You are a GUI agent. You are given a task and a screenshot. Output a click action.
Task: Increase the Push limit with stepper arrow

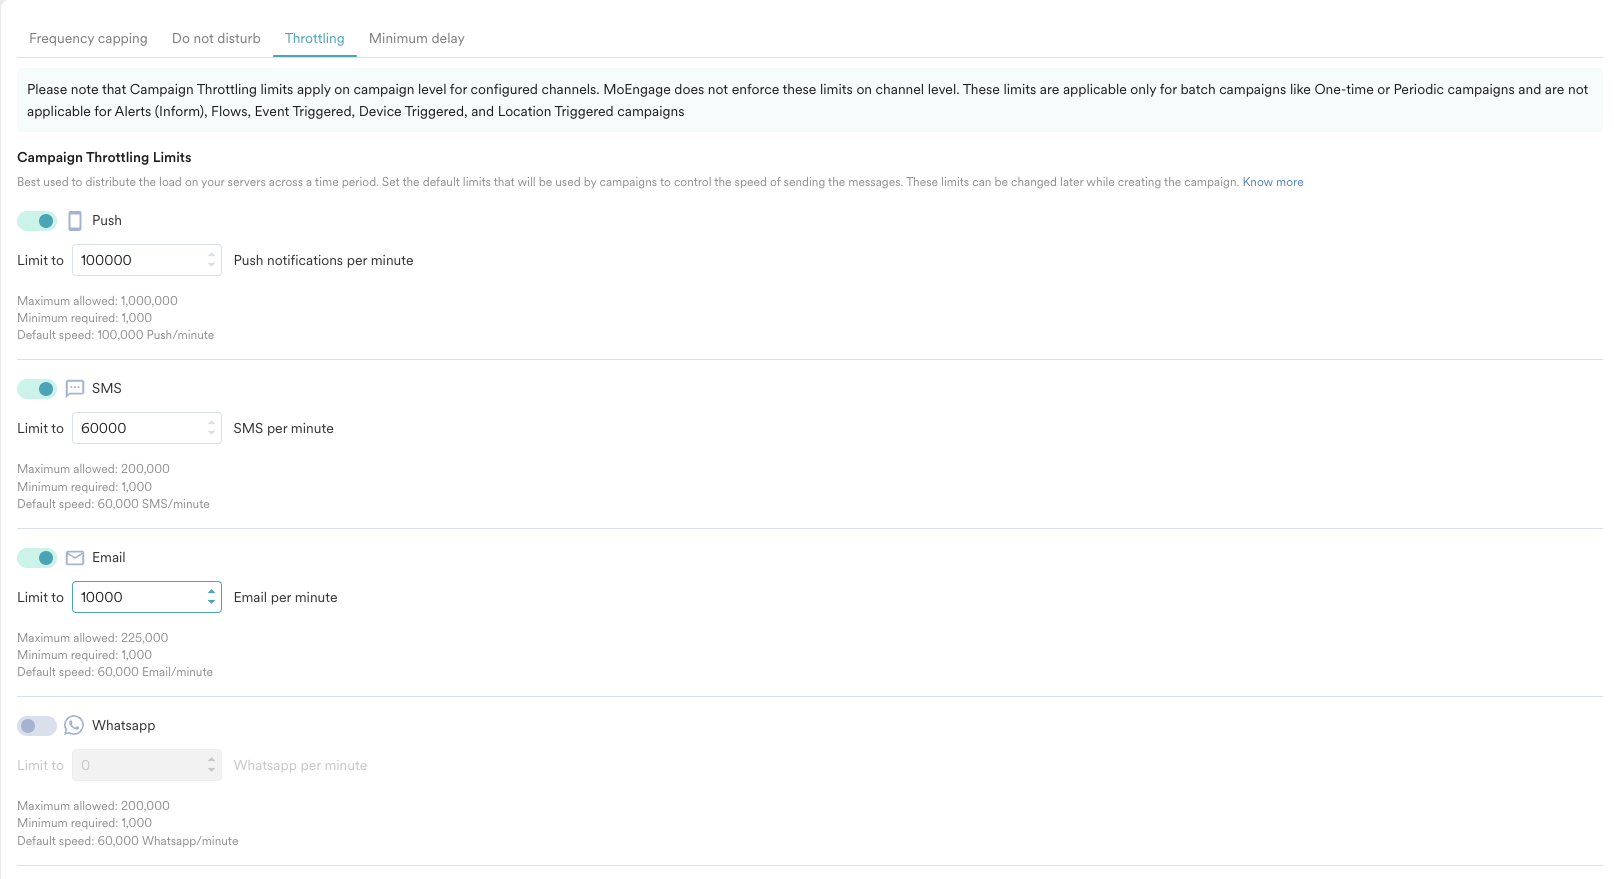pos(211,255)
